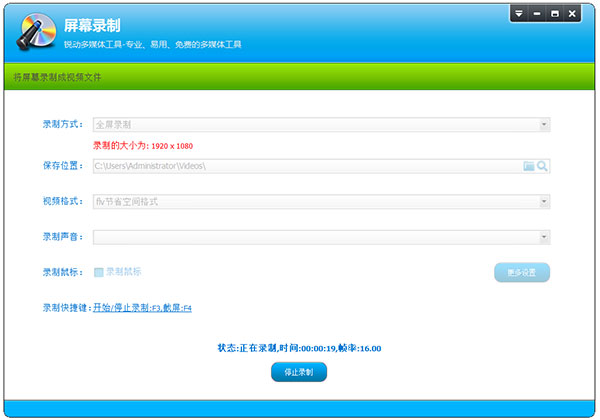600x420 pixels.
Task: Click the red text 录制的大小为: 1920 x 1080
Action: coord(143,146)
